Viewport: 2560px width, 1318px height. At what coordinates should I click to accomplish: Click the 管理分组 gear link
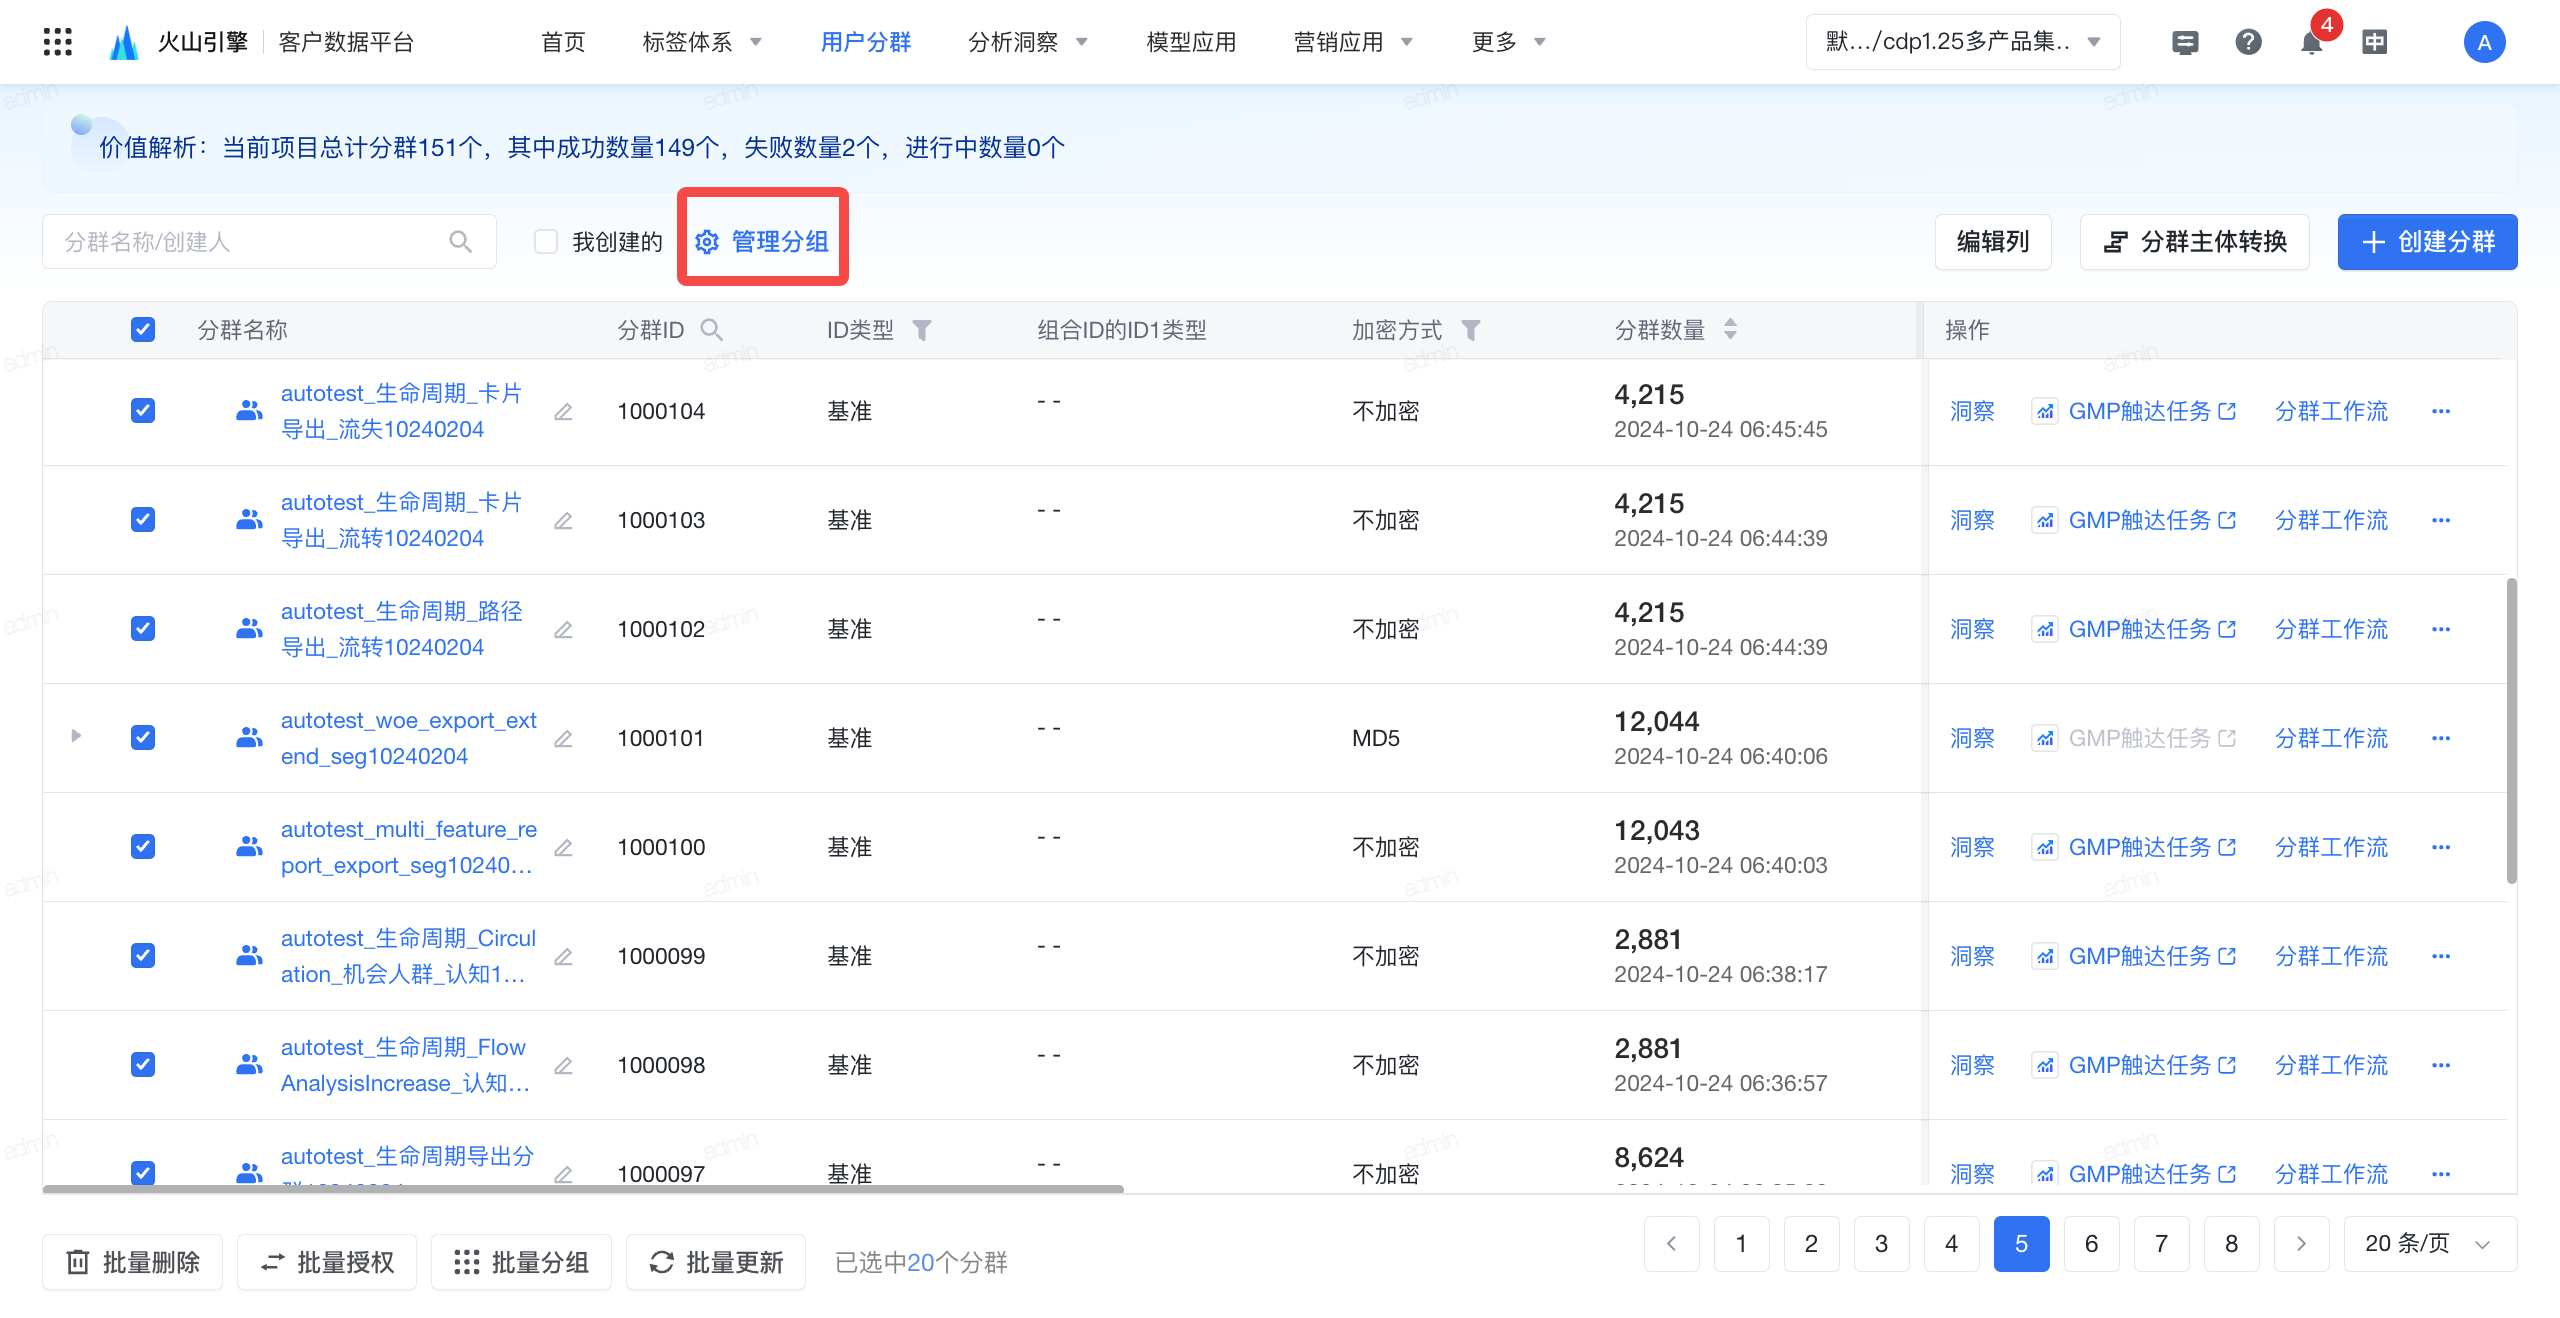pos(762,241)
